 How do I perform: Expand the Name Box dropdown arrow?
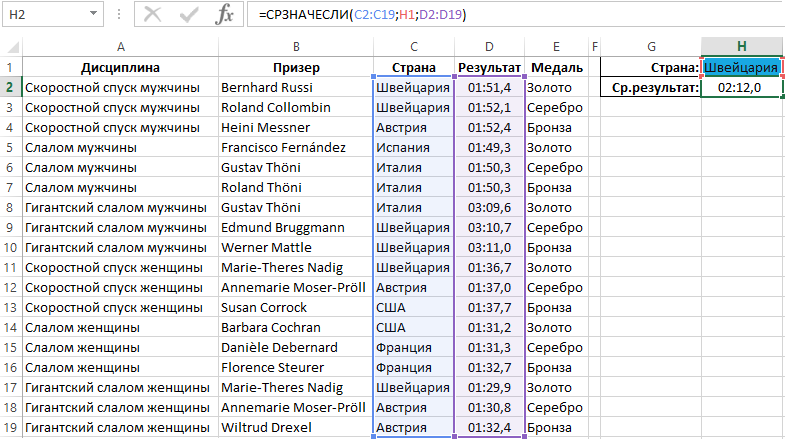[x=93, y=16]
